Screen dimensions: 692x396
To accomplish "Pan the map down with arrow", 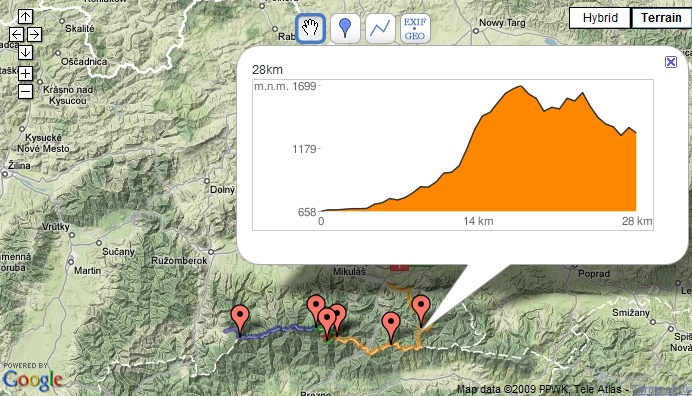I will click(25, 53).
